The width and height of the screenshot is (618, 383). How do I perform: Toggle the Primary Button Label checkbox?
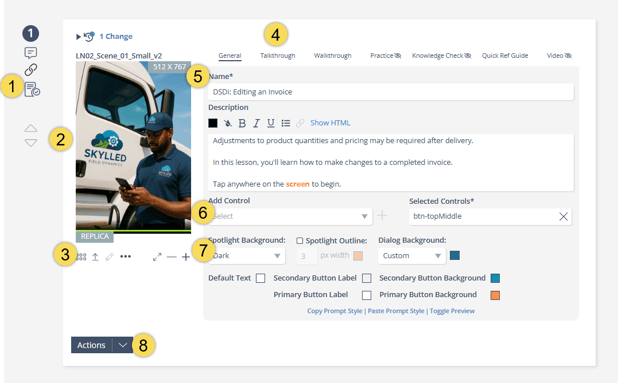(367, 295)
